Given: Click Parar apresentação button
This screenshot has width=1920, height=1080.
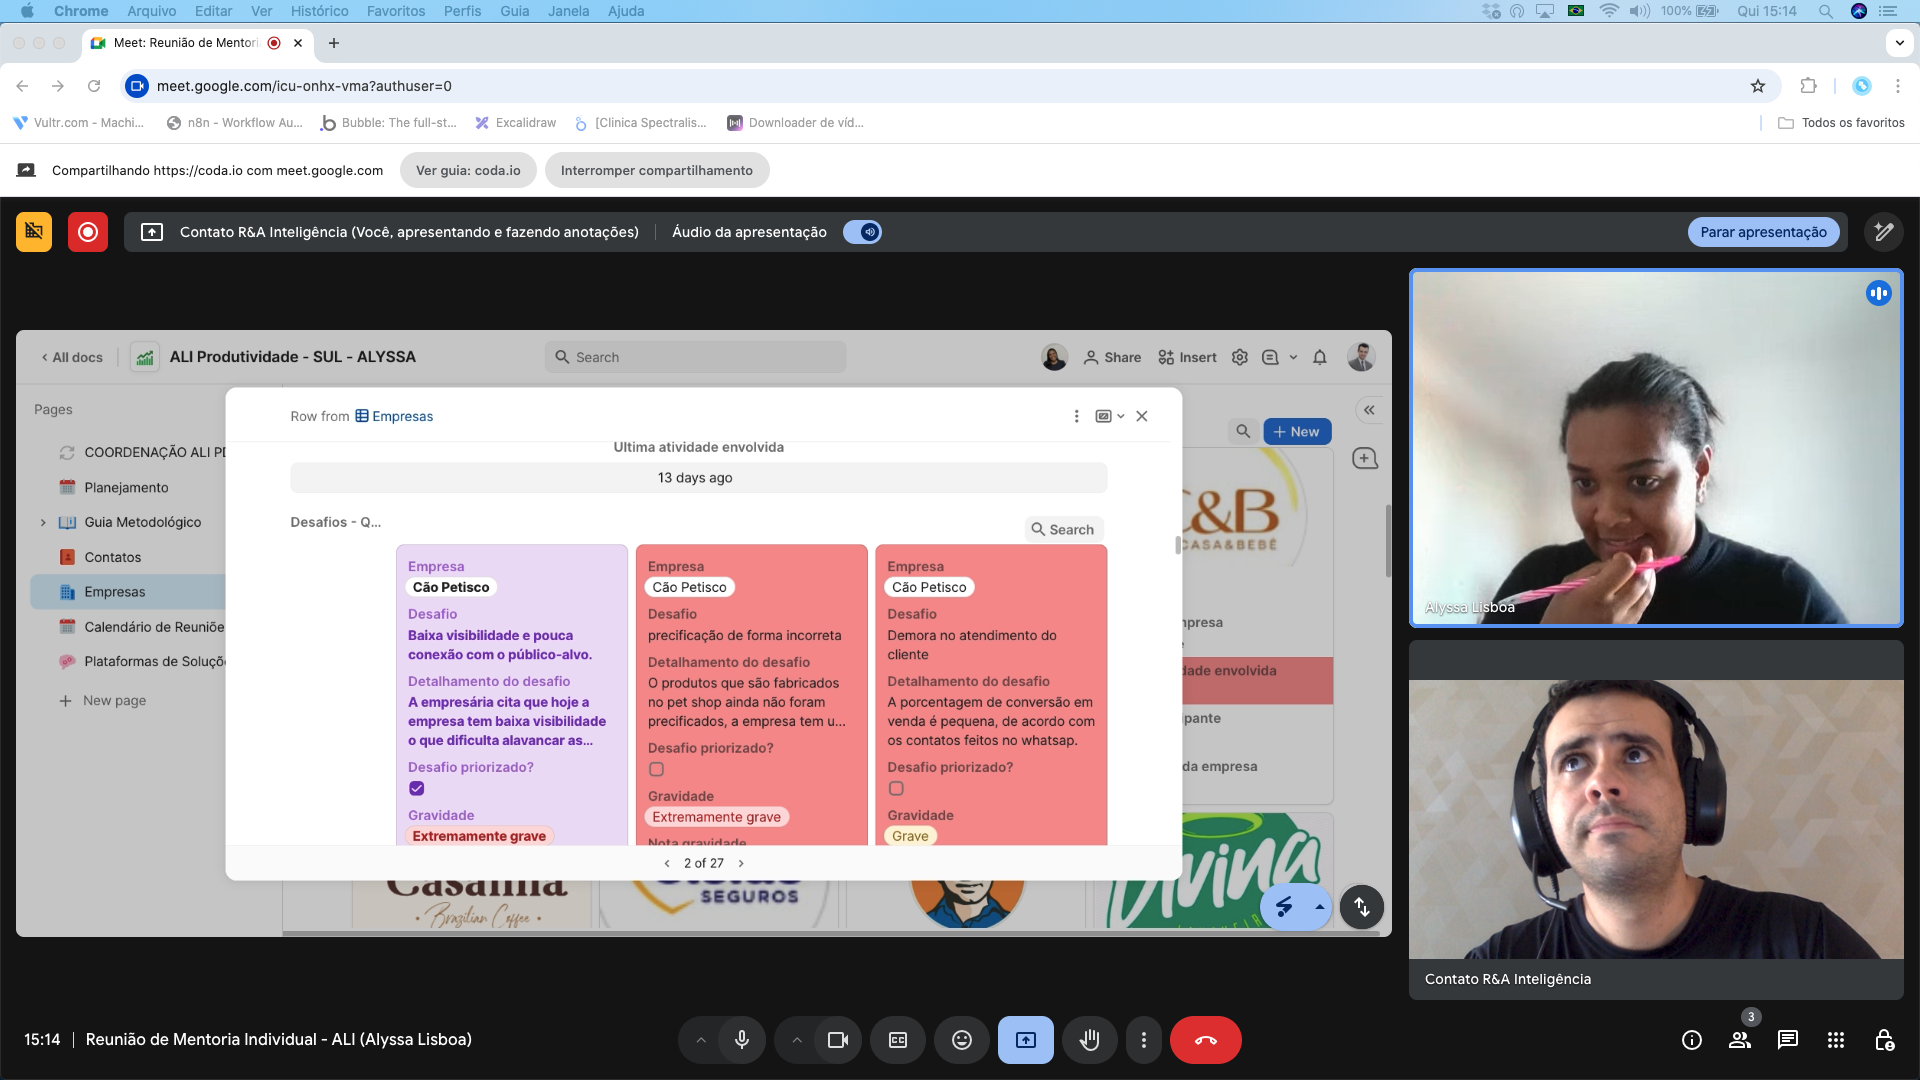Looking at the screenshot, I should [x=1762, y=232].
